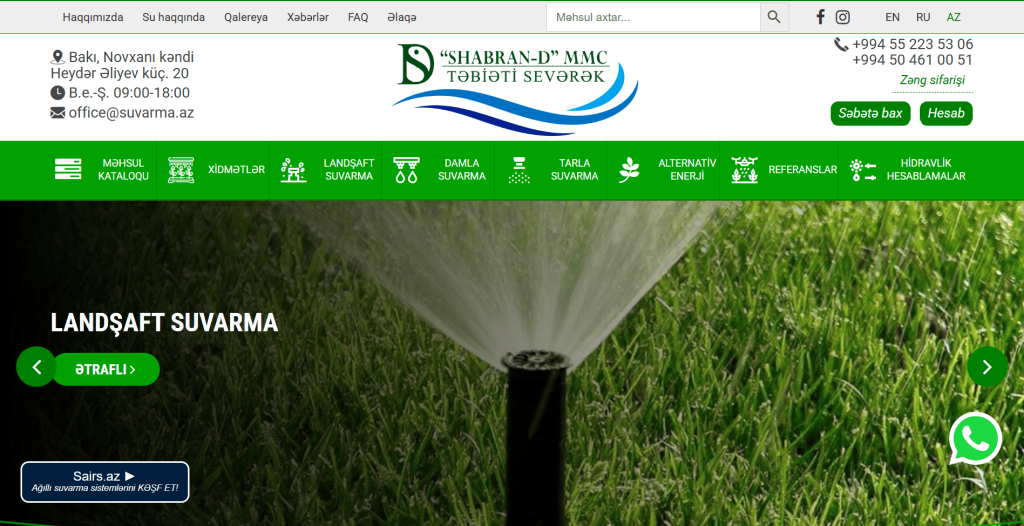Click the Hesab account button
The image size is (1024, 526).
pyautogui.click(x=946, y=113)
